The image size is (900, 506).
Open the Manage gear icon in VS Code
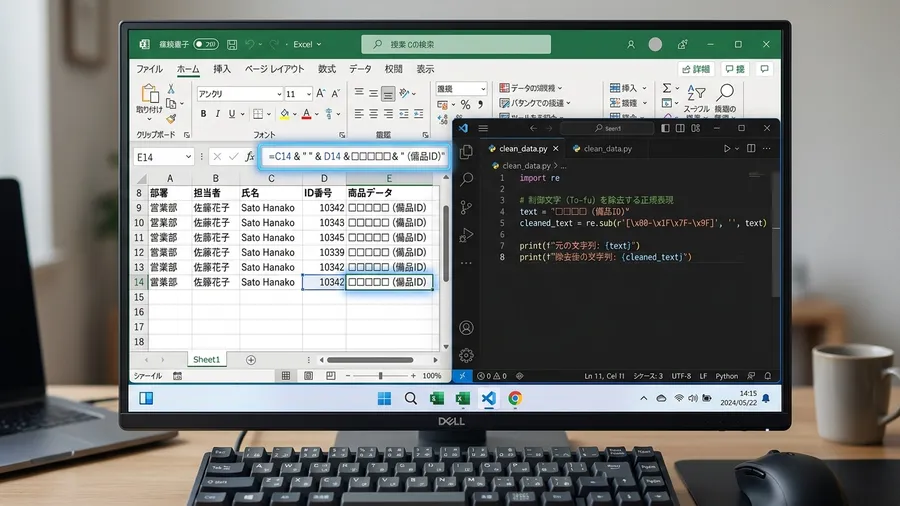(x=466, y=355)
